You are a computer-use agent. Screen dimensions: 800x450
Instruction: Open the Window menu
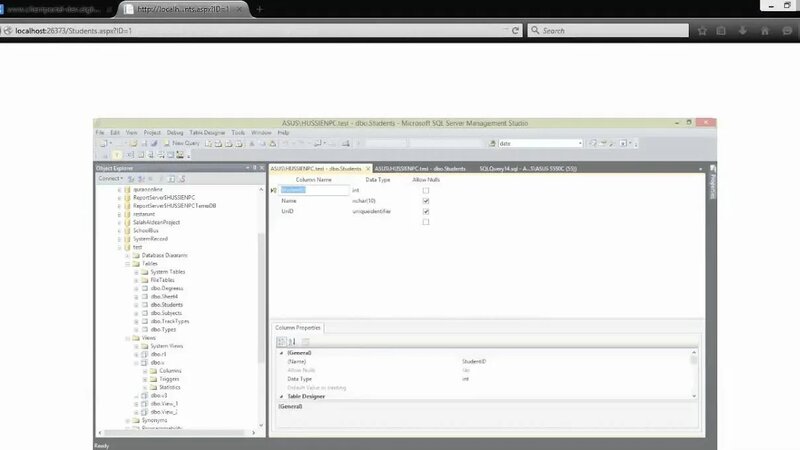pyautogui.click(x=261, y=133)
